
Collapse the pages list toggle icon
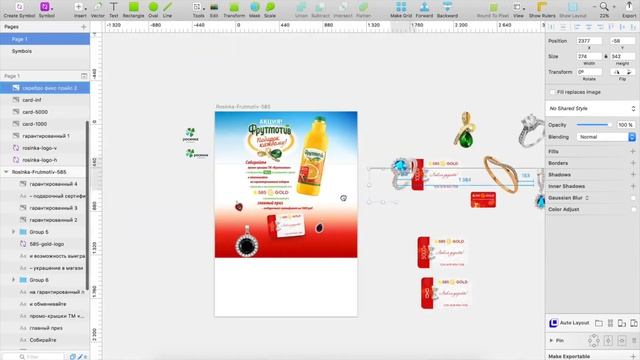(x=84, y=76)
